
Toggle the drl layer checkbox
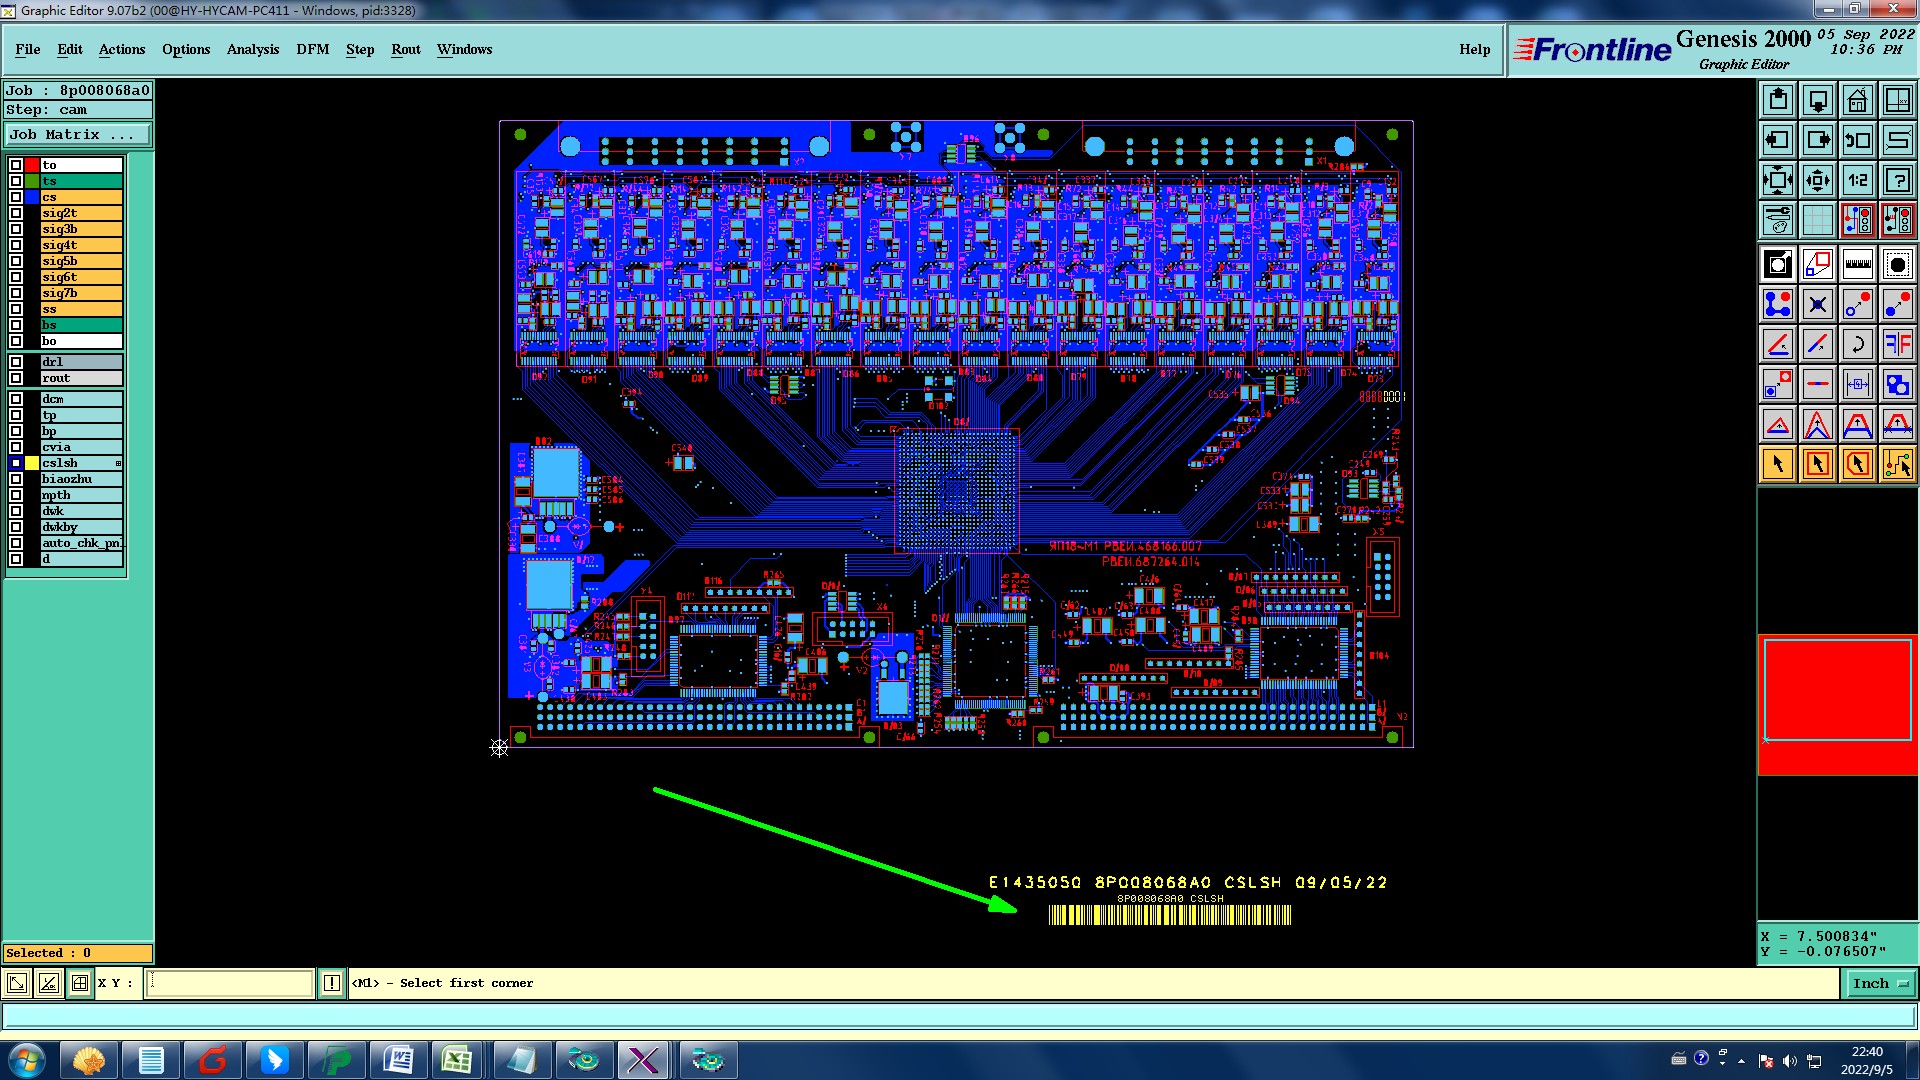point(16,362)
